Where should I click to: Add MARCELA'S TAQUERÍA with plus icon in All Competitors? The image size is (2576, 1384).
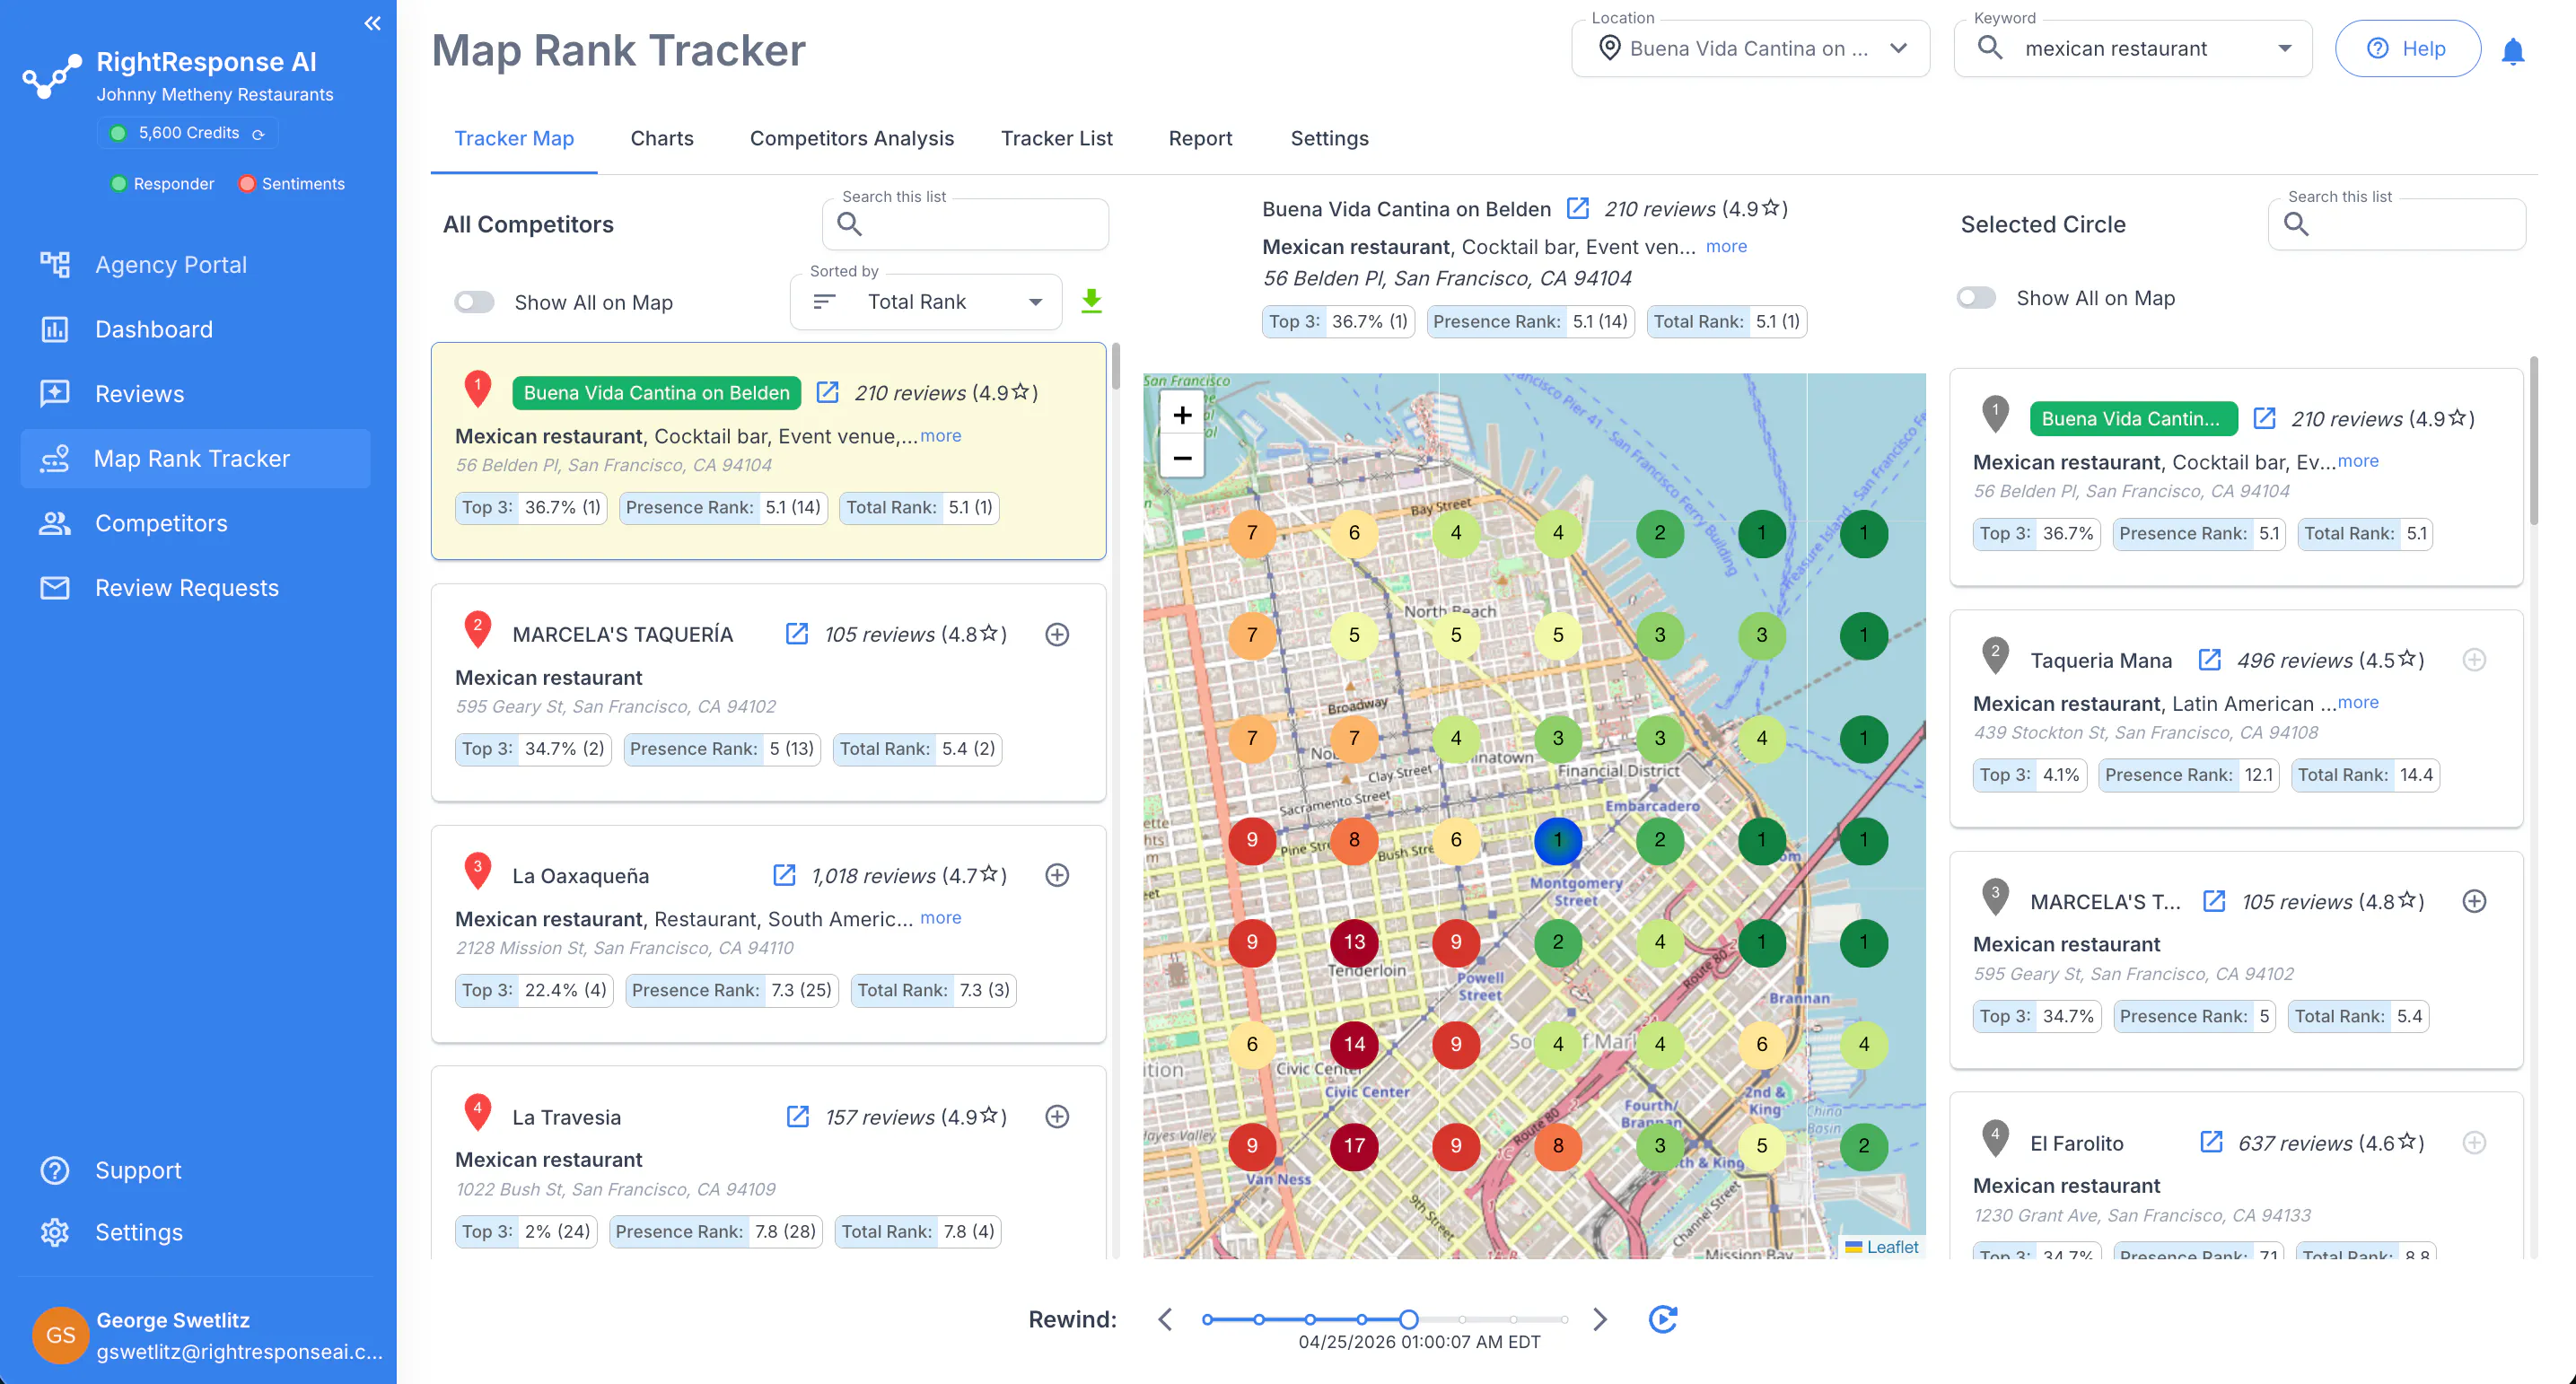coord(1057,634)
